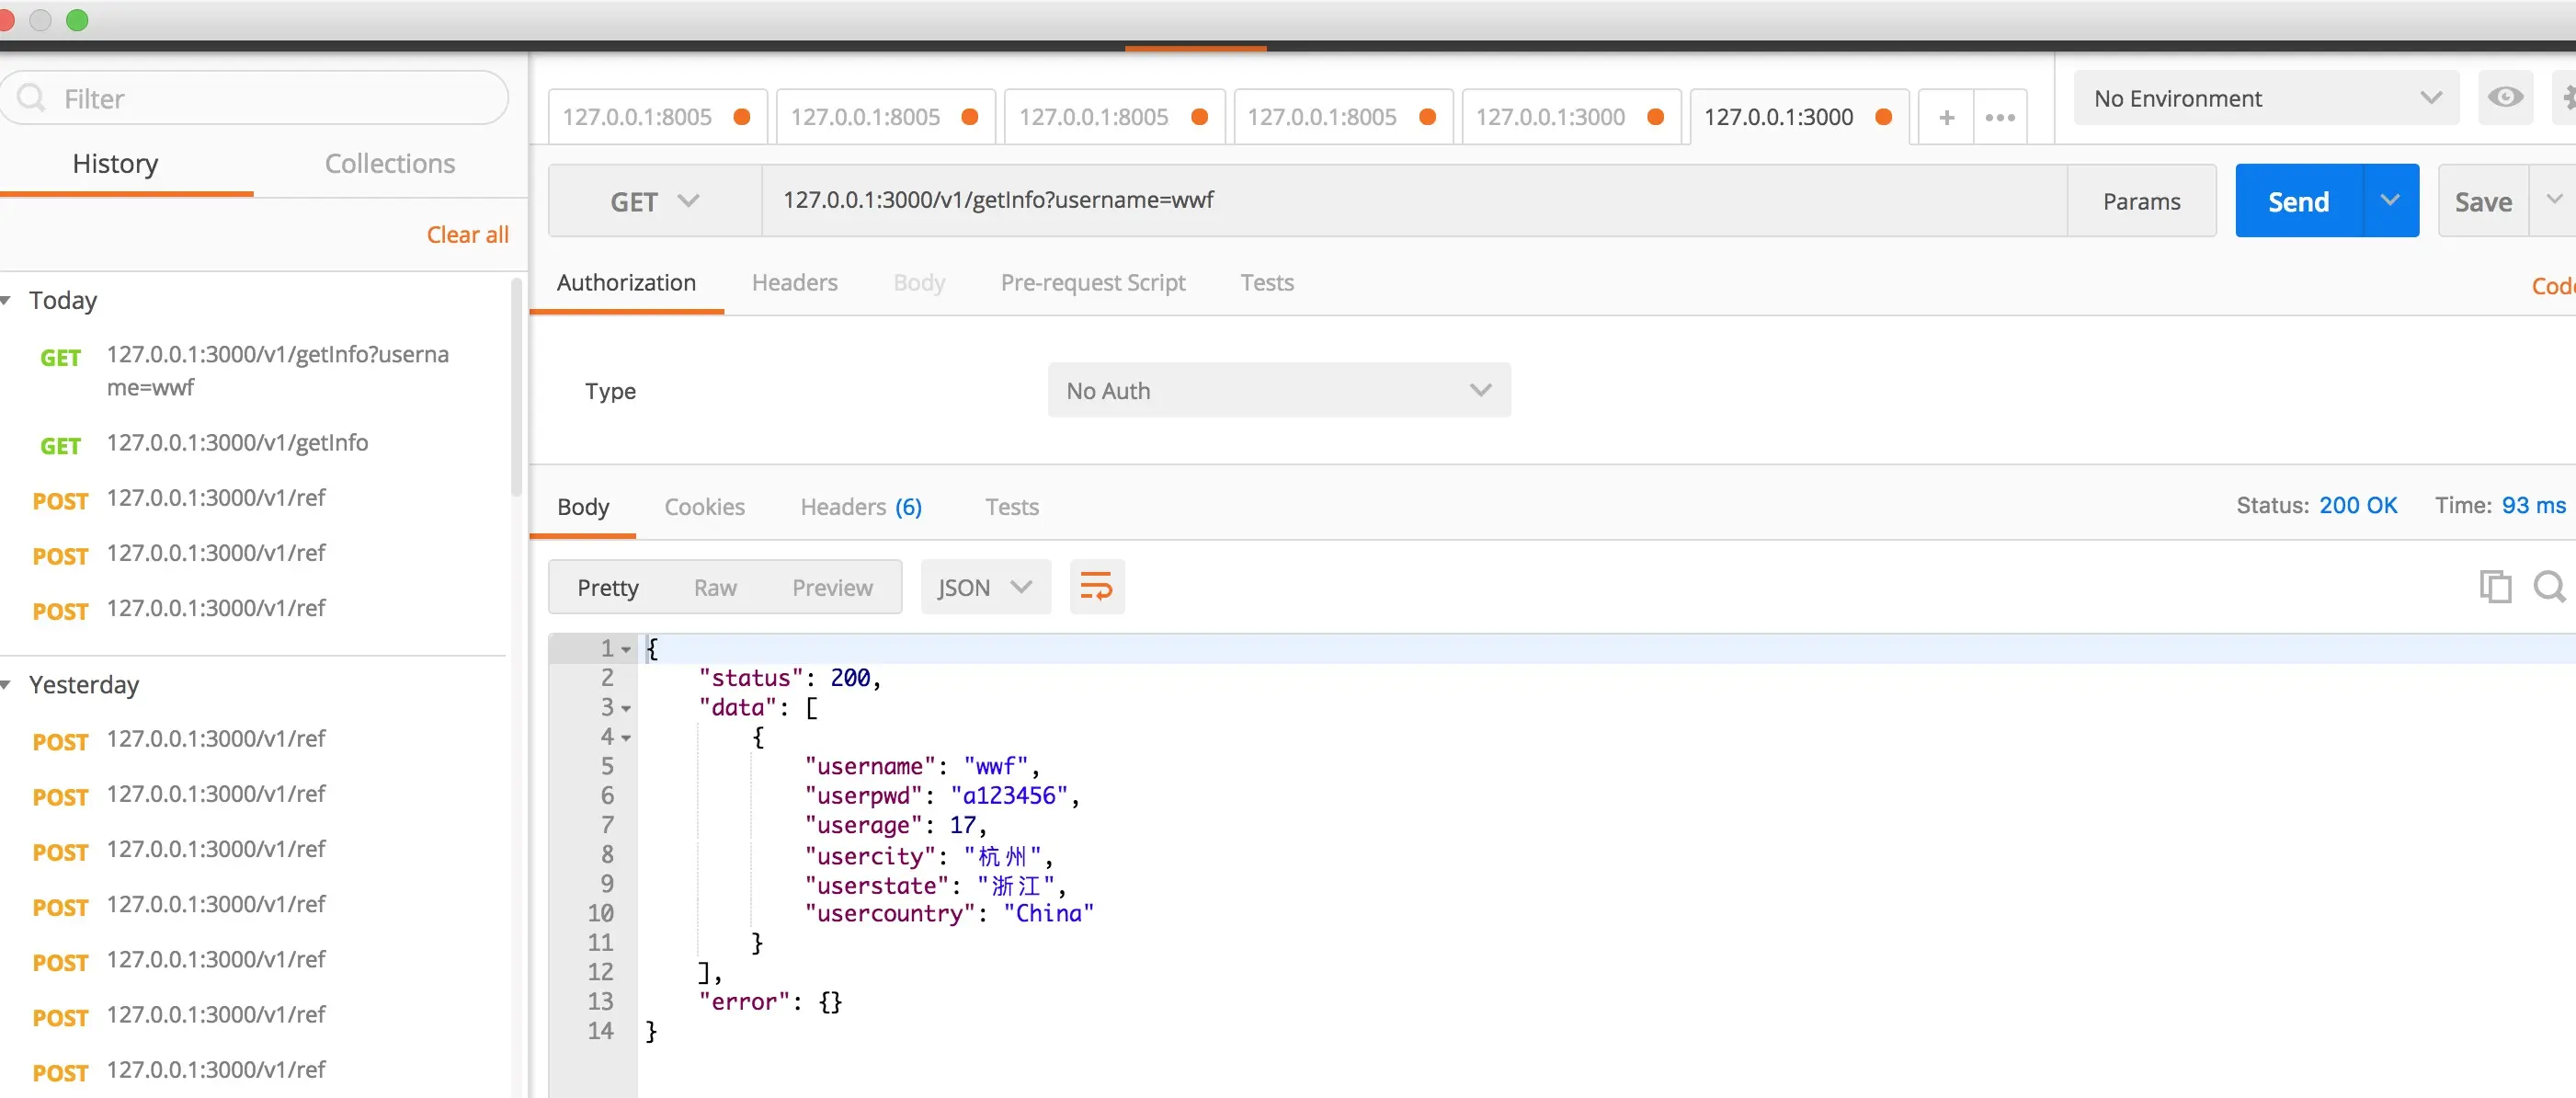Collapse the data array fold arrow
Viewport: 2576px width, 1098px height.
(627, 709)
